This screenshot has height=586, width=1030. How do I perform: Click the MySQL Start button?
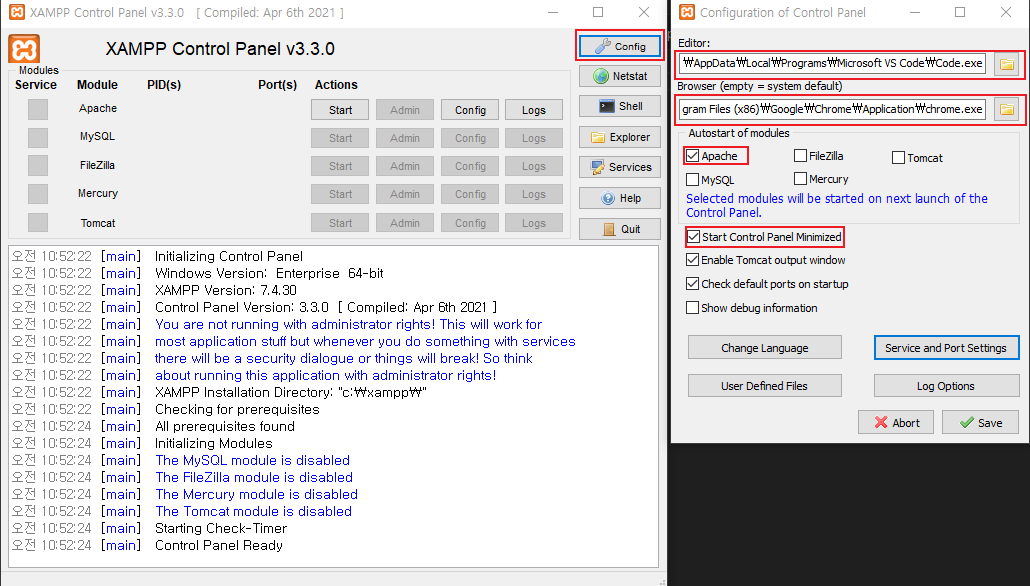340,139
